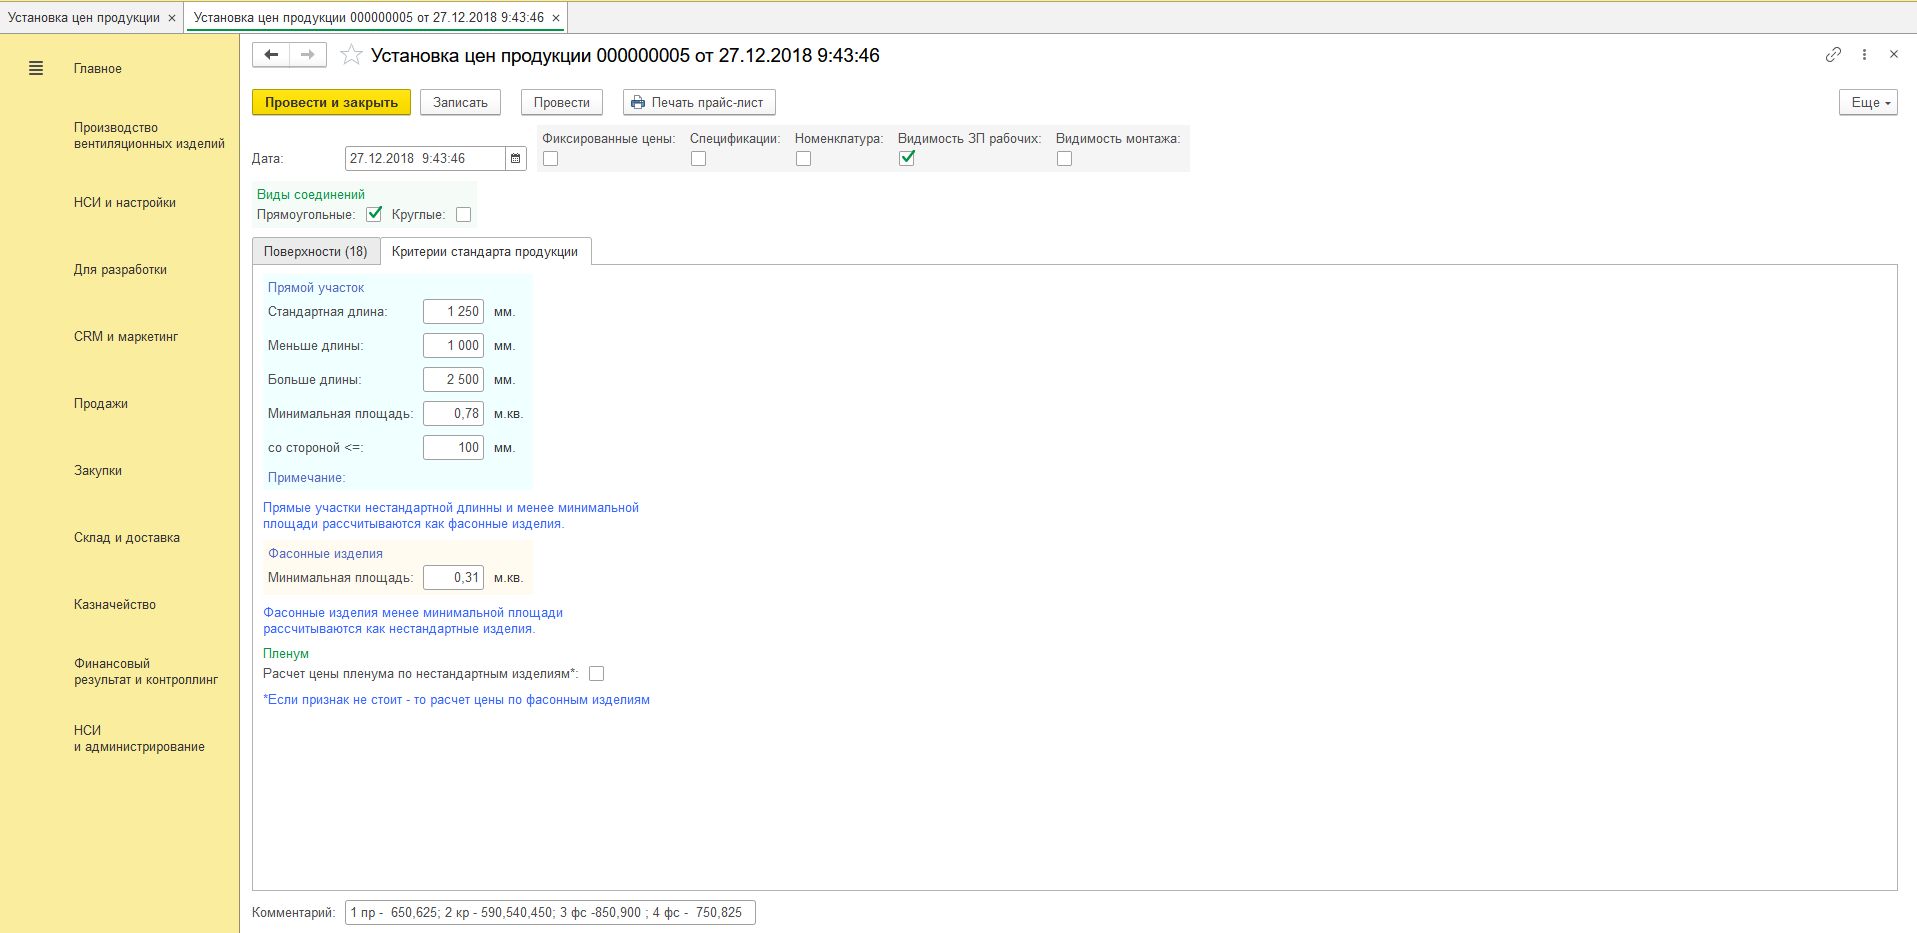Viewport: 1917px width, 933px height.
Task: Expand the 'Еще' dropdown menu
Action: point(1867,103)
